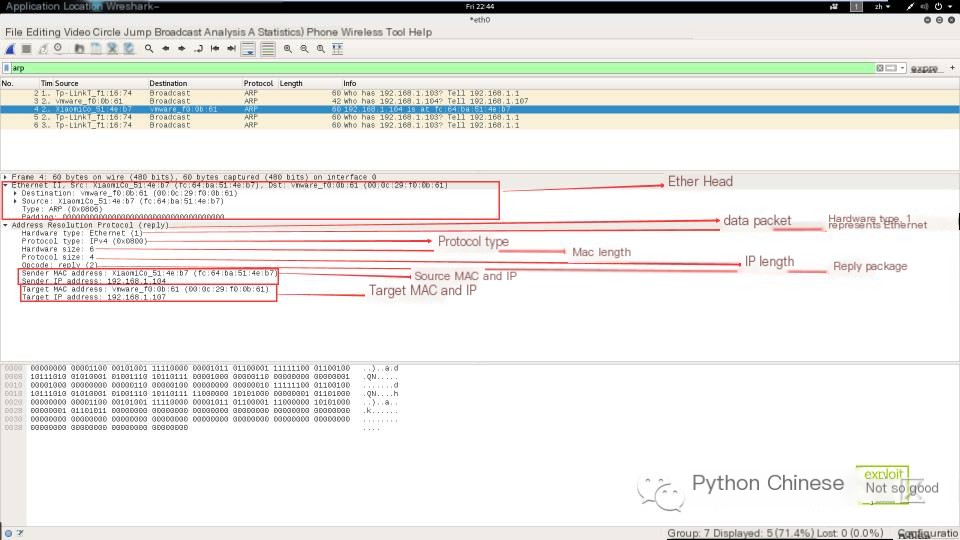The image size is (960, 540).
Task: Open Find Packet magnifier tool
Action: click(x=149, y=49)
